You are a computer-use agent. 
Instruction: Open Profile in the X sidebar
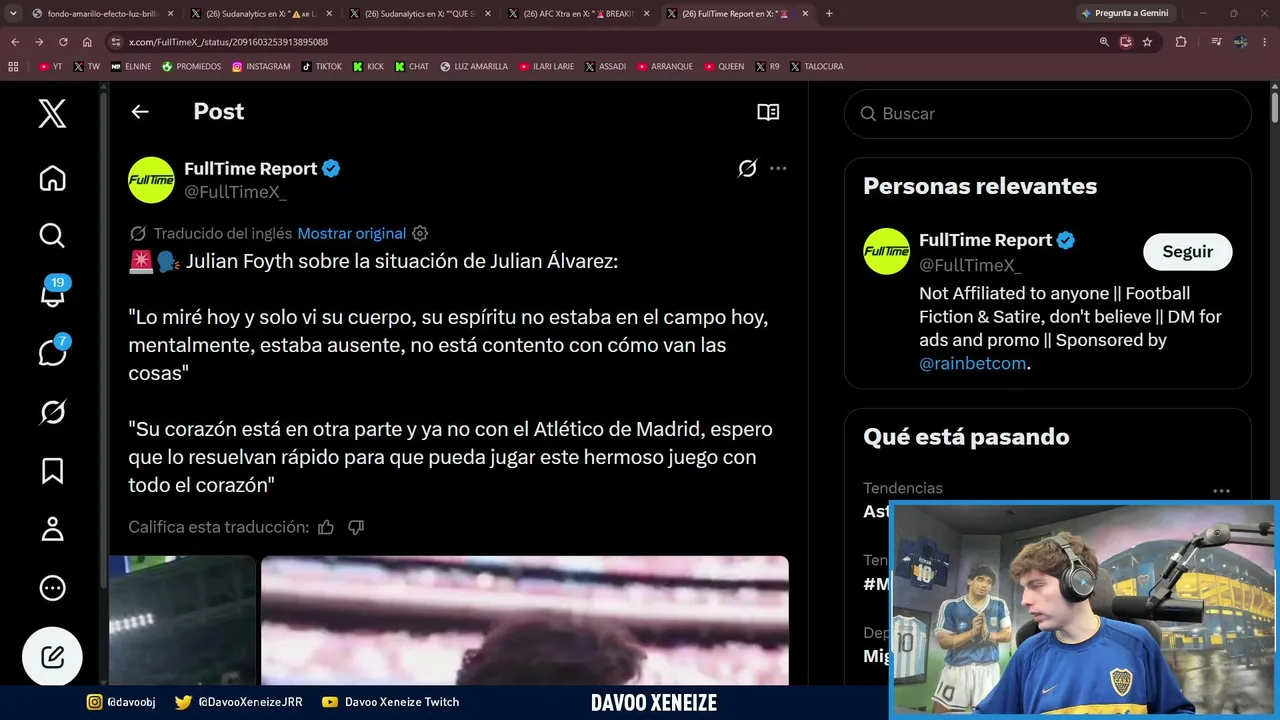(x=52, y=528)
